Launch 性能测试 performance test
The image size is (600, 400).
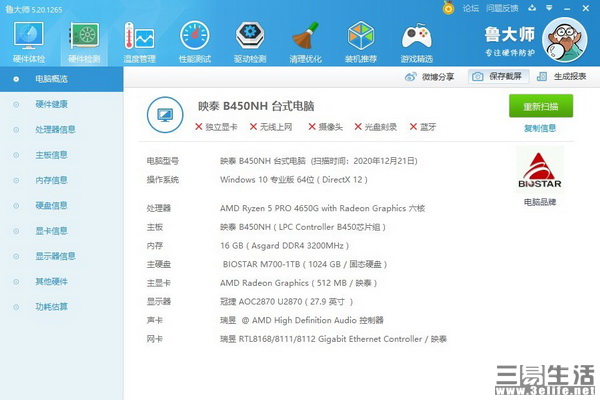(x=195, y=42)
